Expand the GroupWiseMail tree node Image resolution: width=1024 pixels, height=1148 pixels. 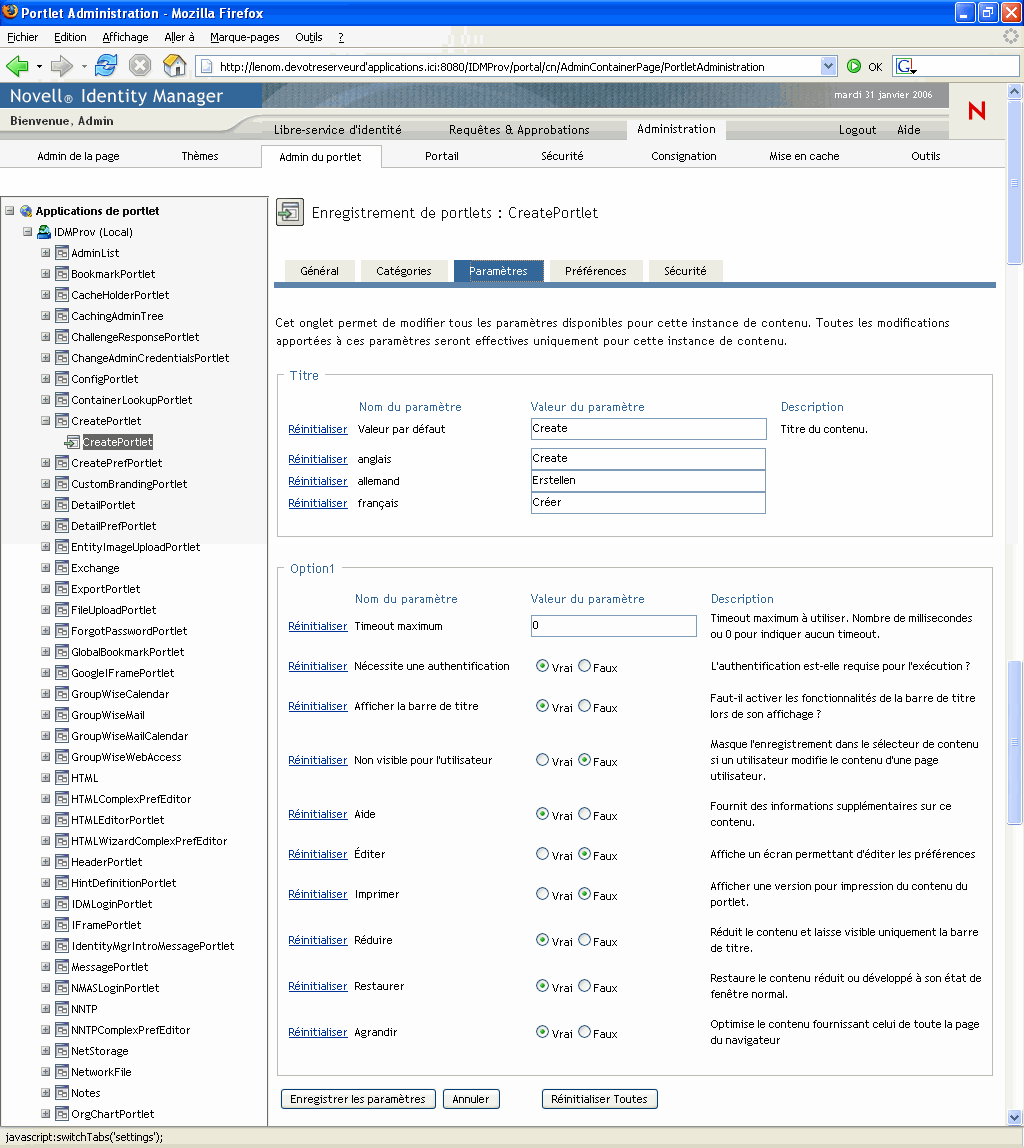[x=46, y=715]
